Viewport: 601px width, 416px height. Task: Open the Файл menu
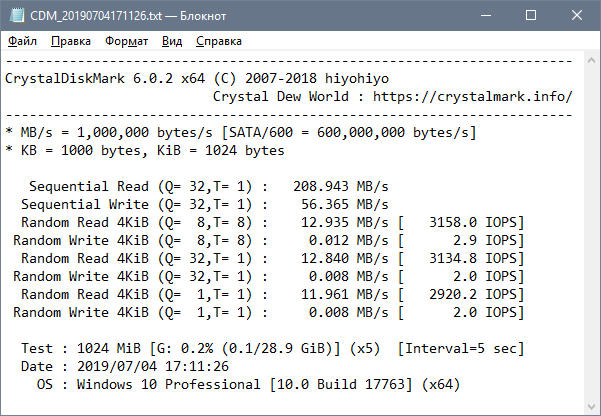coord(22,41)
